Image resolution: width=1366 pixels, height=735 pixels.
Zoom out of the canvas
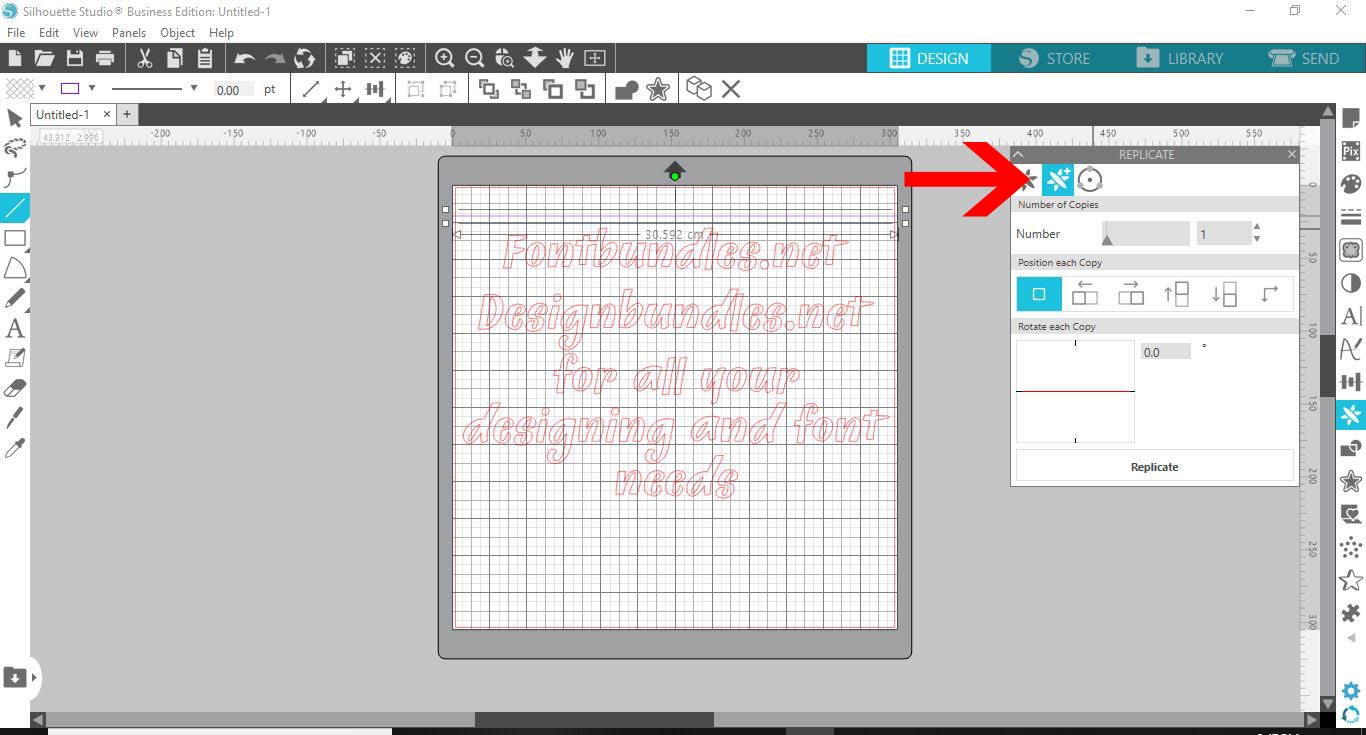[x=475, y=58]
